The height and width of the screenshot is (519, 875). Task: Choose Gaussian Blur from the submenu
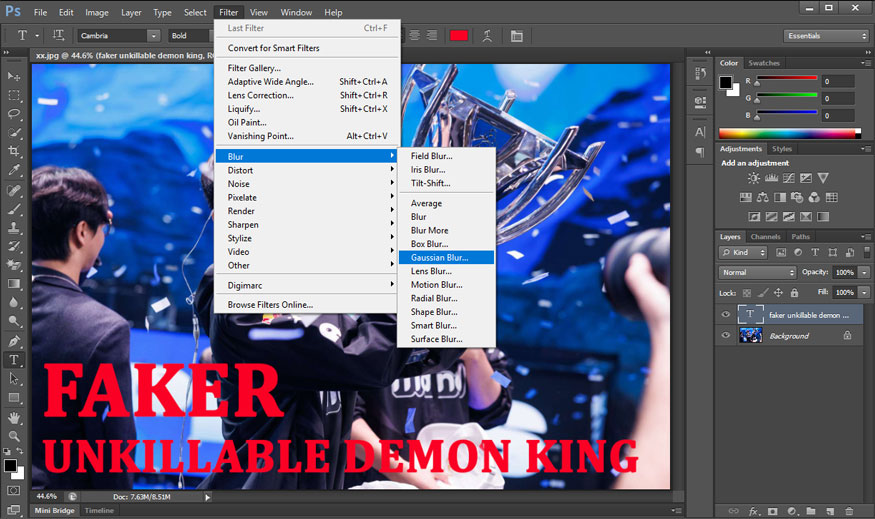click(x=446, y=257)
